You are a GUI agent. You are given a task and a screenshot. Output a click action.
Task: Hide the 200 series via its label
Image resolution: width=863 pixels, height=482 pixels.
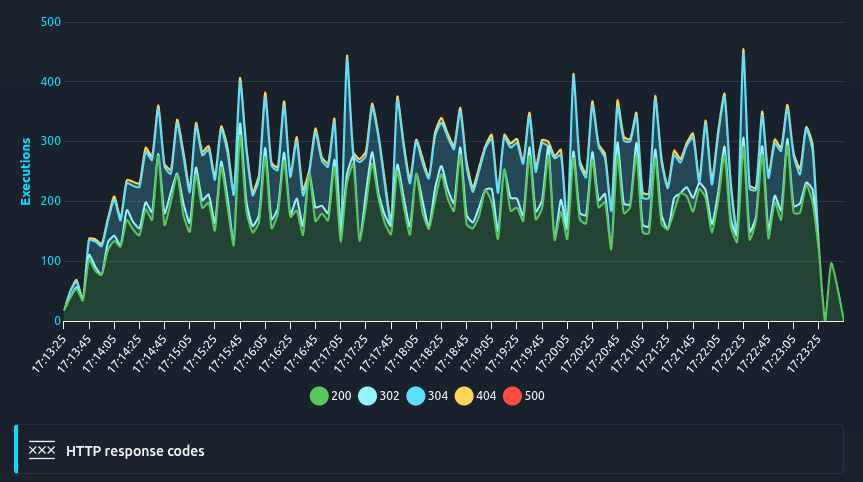341,396
